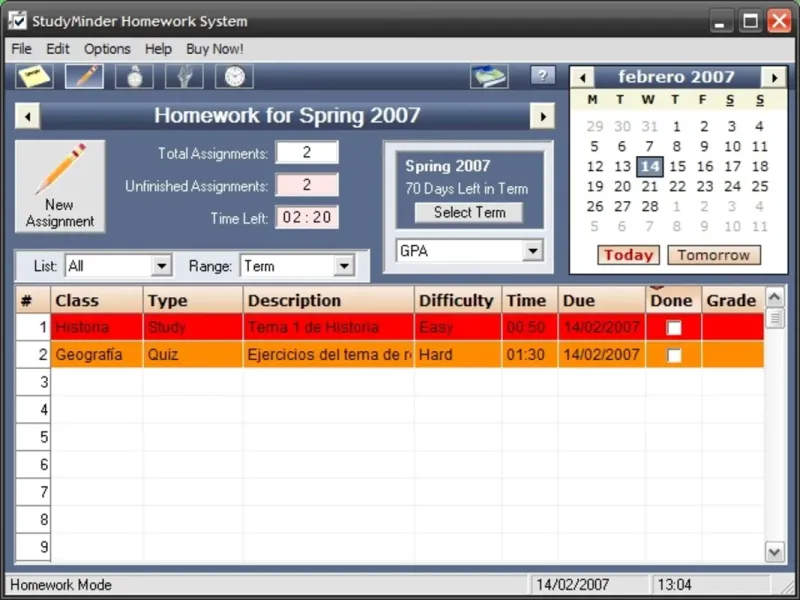Click the Done column header
The width and height of the screenshot is (800, 600).
(x=673, y=300)
